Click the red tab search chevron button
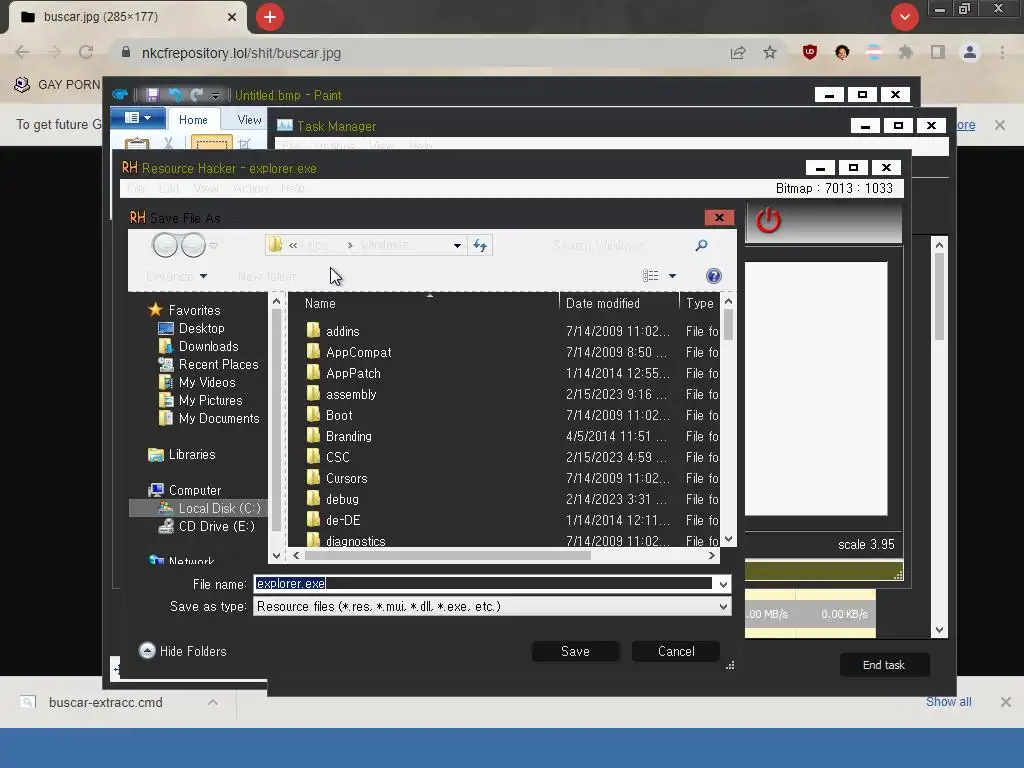Screen dimensions: 1024x768 905,17
